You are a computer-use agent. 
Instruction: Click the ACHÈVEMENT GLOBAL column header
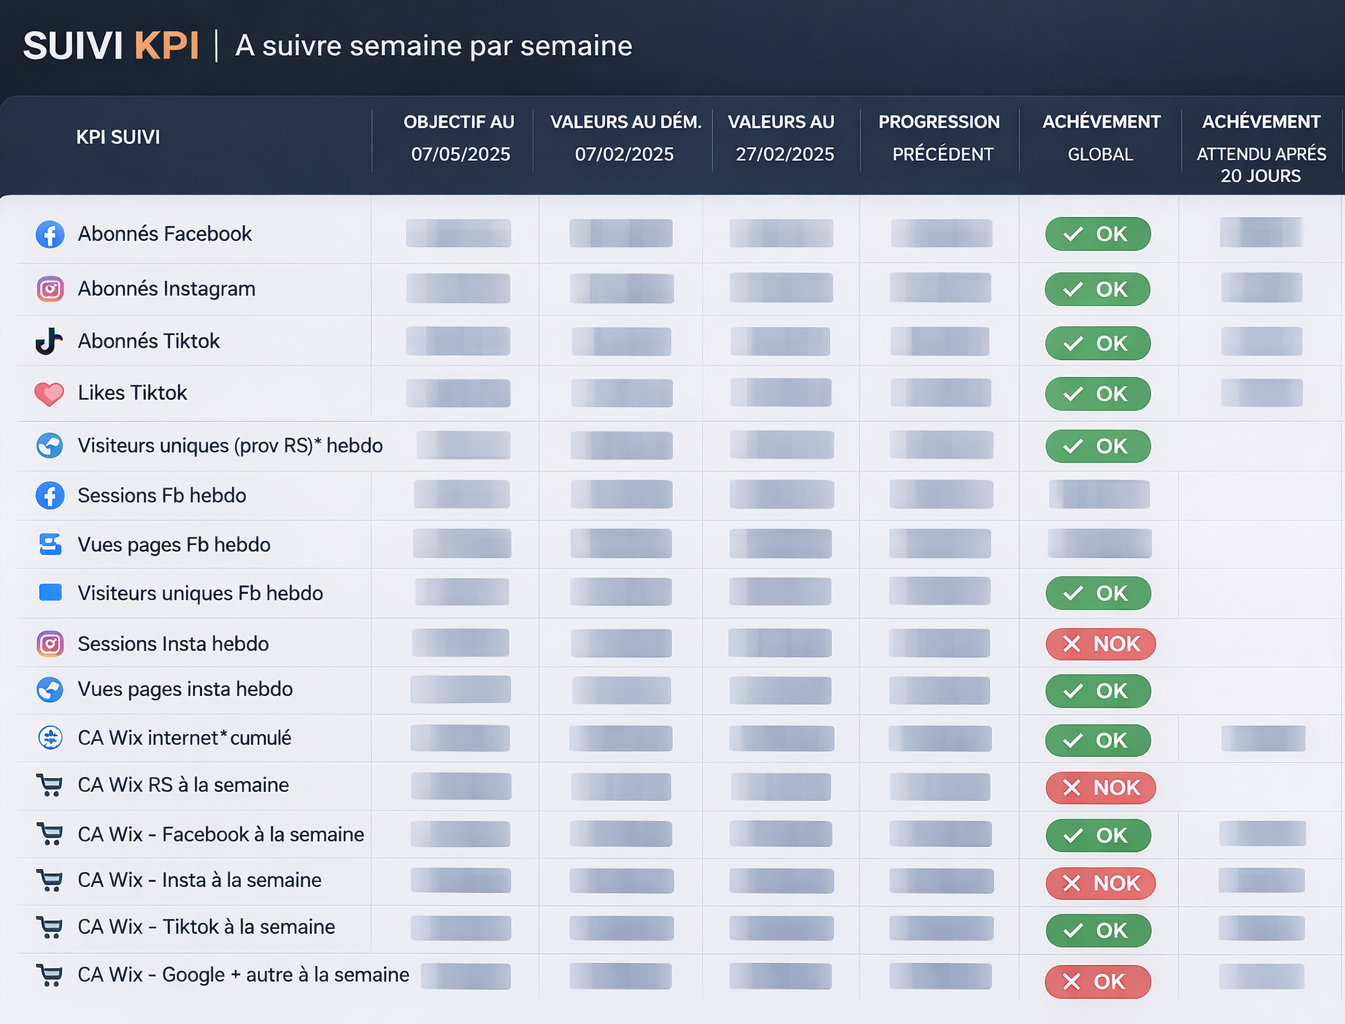tap(1101, 137)
